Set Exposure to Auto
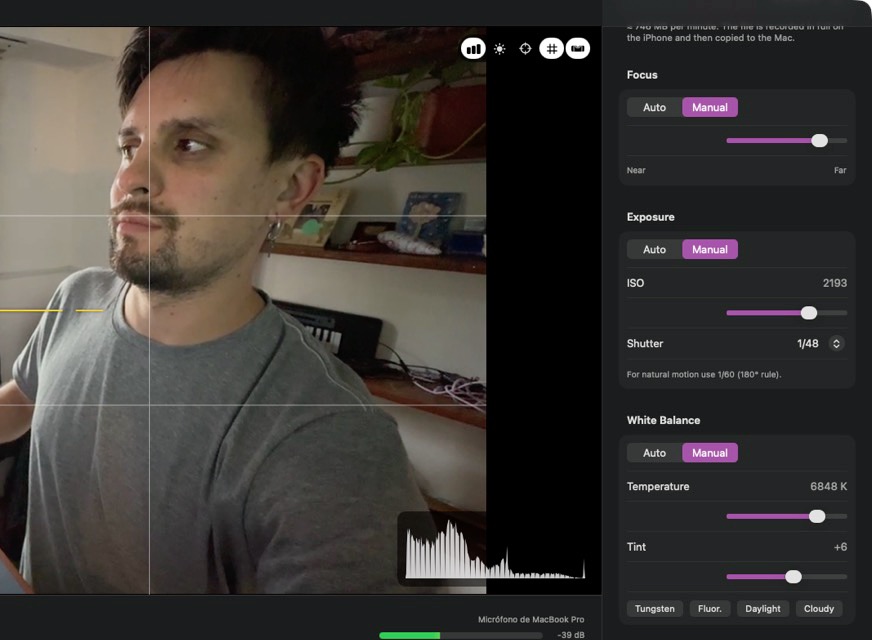This screenshot has height=640, width=872. tap(654, 250)
